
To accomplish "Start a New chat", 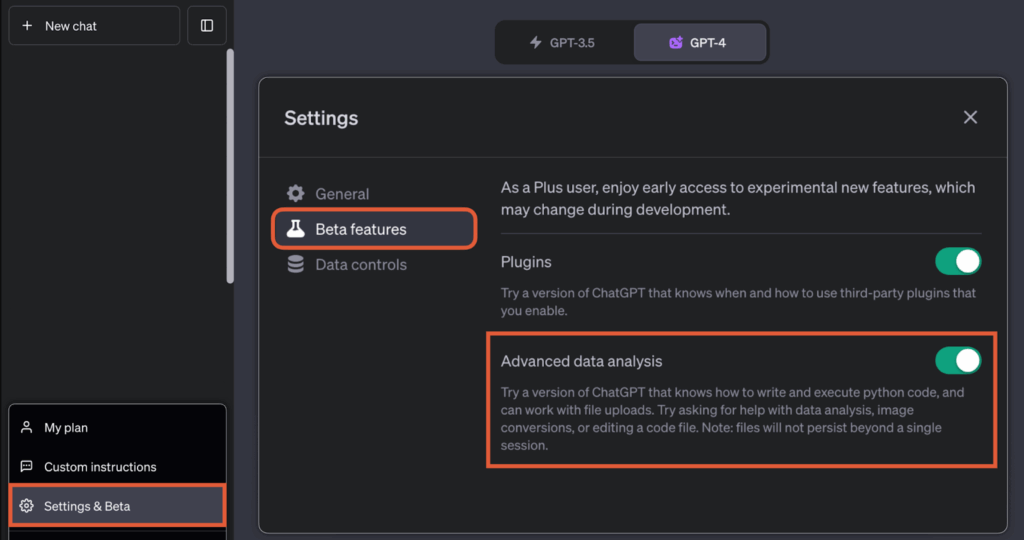I will pyautogui.click(x=94, y=25).
